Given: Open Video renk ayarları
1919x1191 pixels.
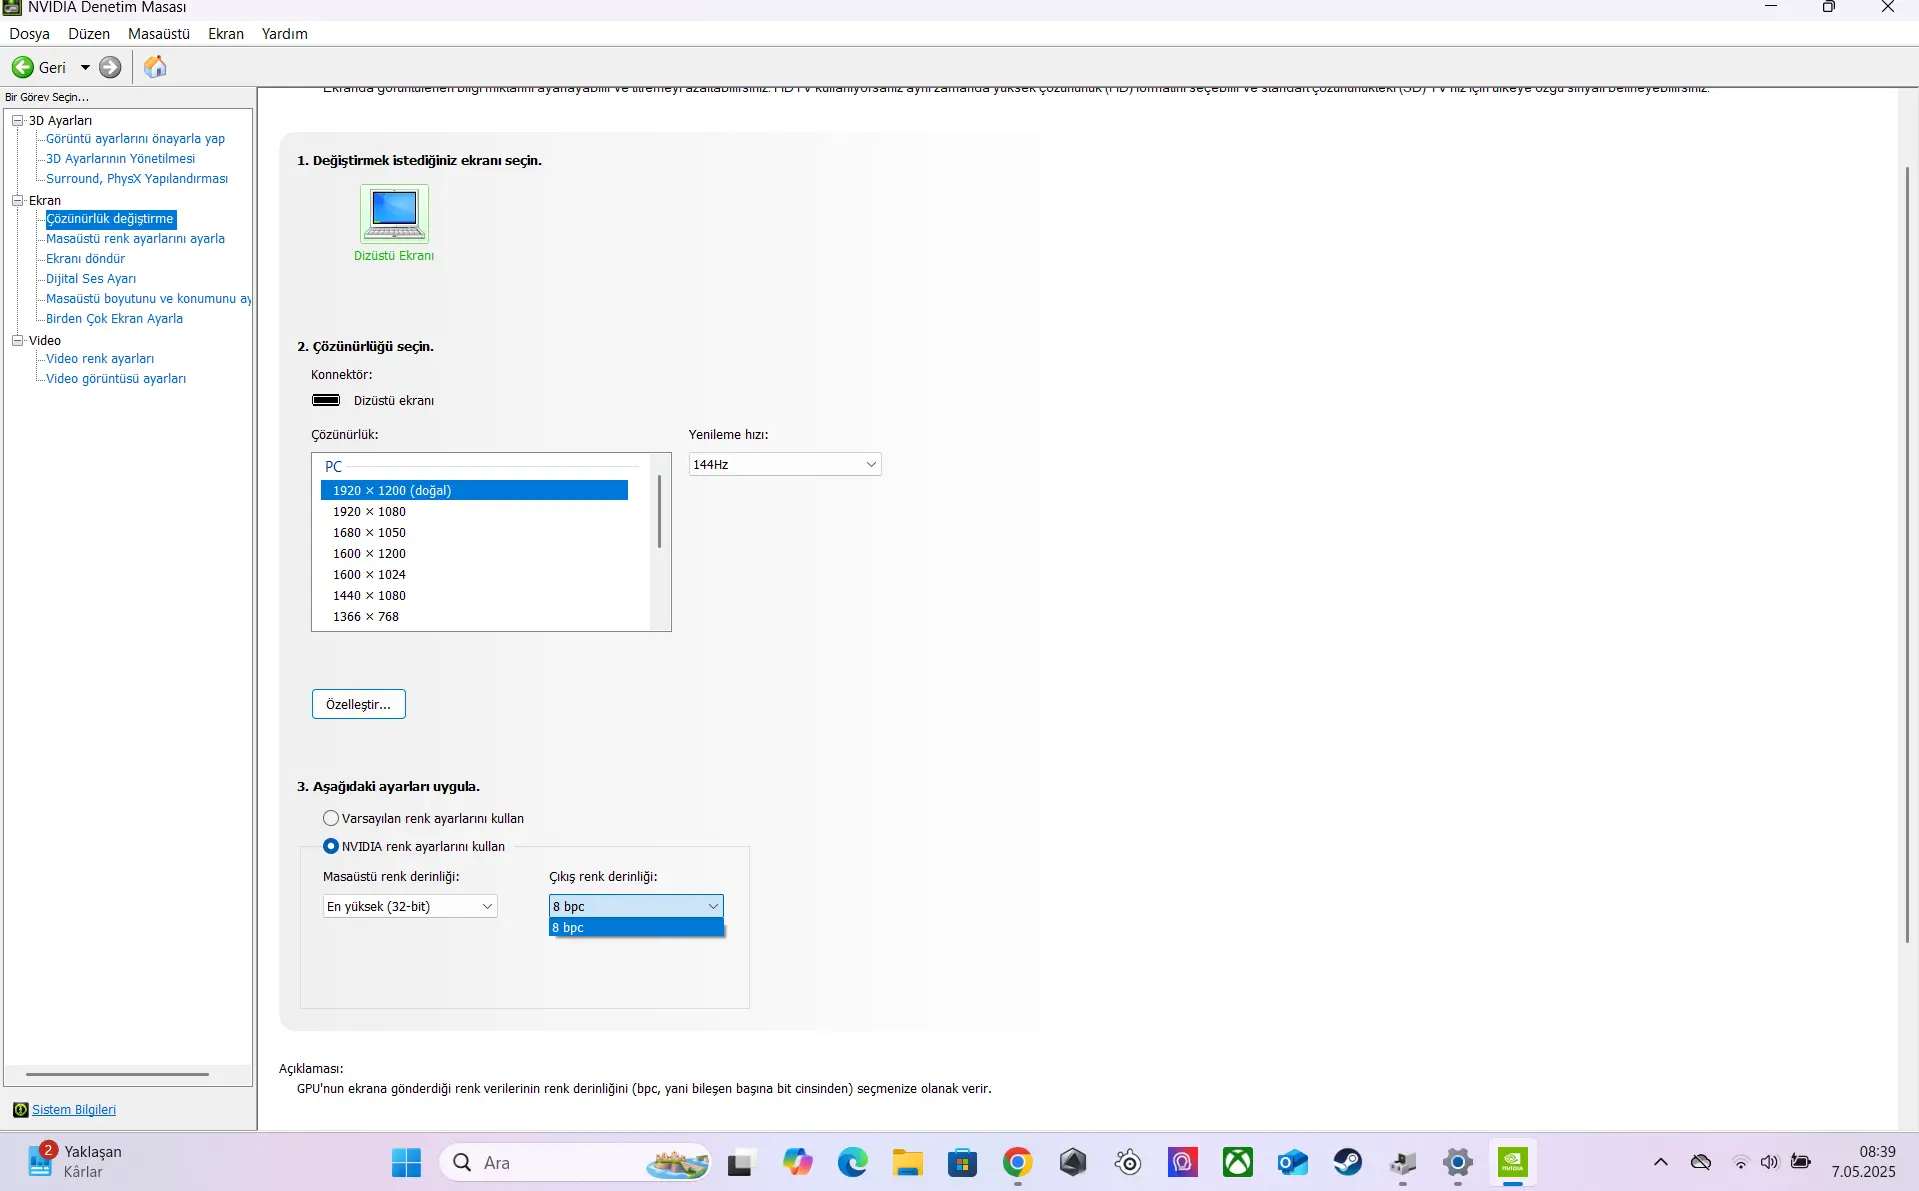Looking at the screenshot, I should (x=100, y=359).
